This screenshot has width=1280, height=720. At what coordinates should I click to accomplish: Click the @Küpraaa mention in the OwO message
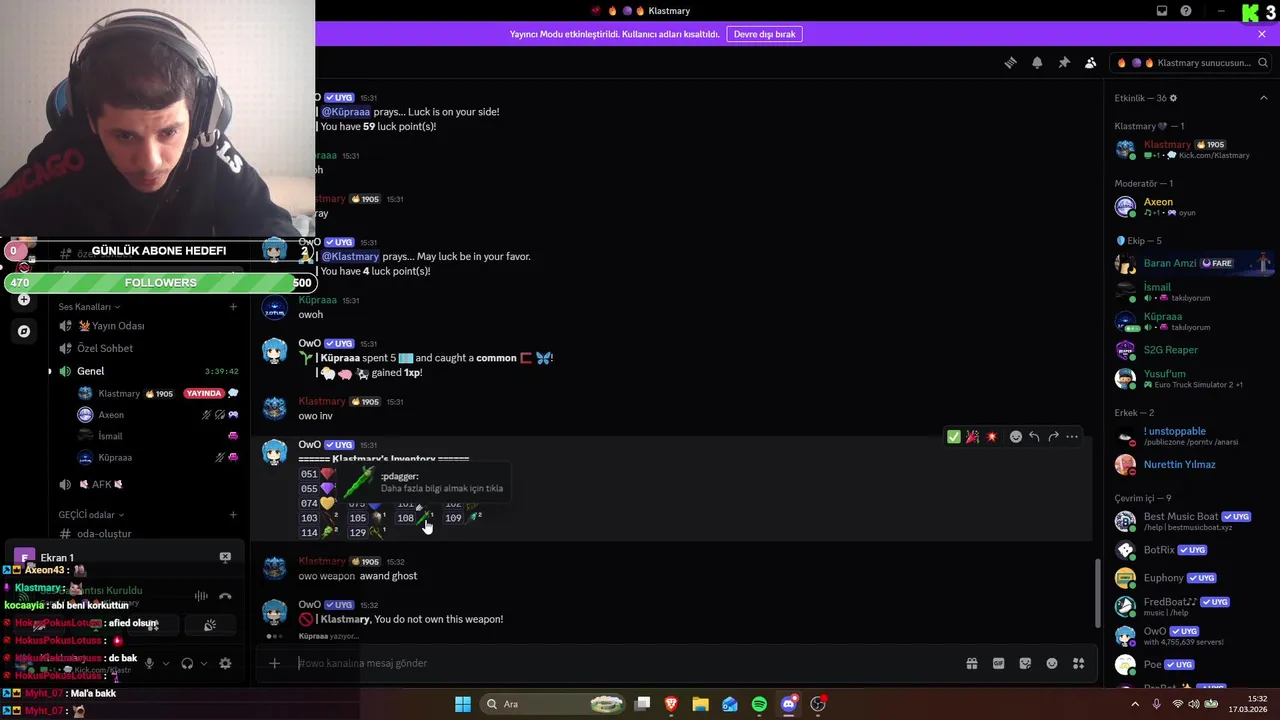(x=346, y=112)
